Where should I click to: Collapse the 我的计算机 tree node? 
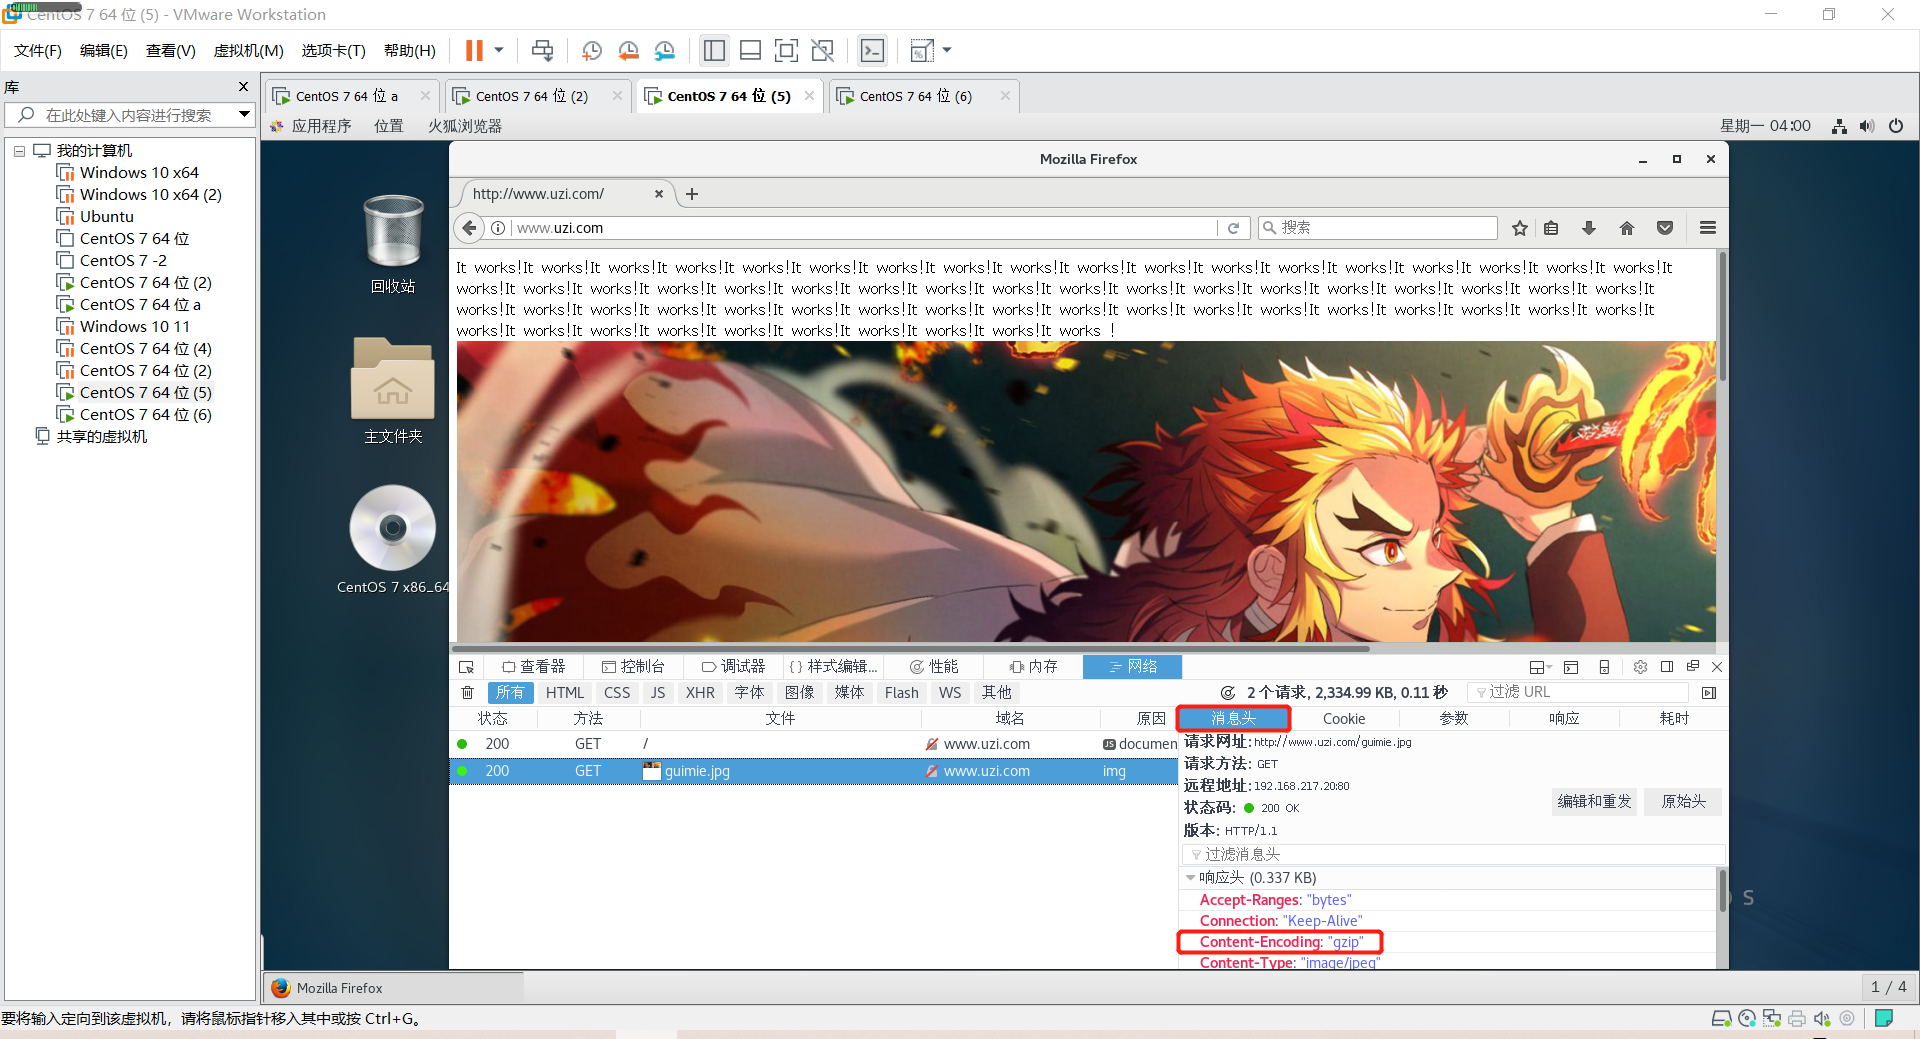pos(19,151)
